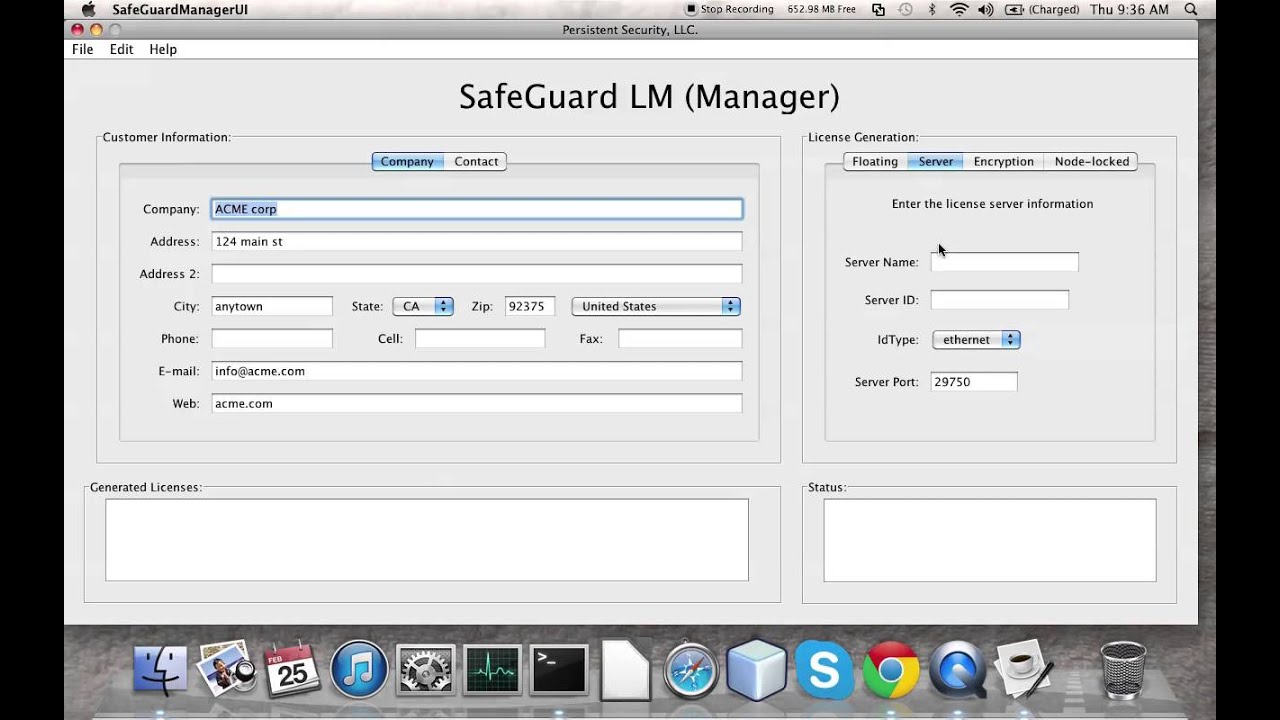
Task: Select the Server license tab
Action: (x=936, y=161)
